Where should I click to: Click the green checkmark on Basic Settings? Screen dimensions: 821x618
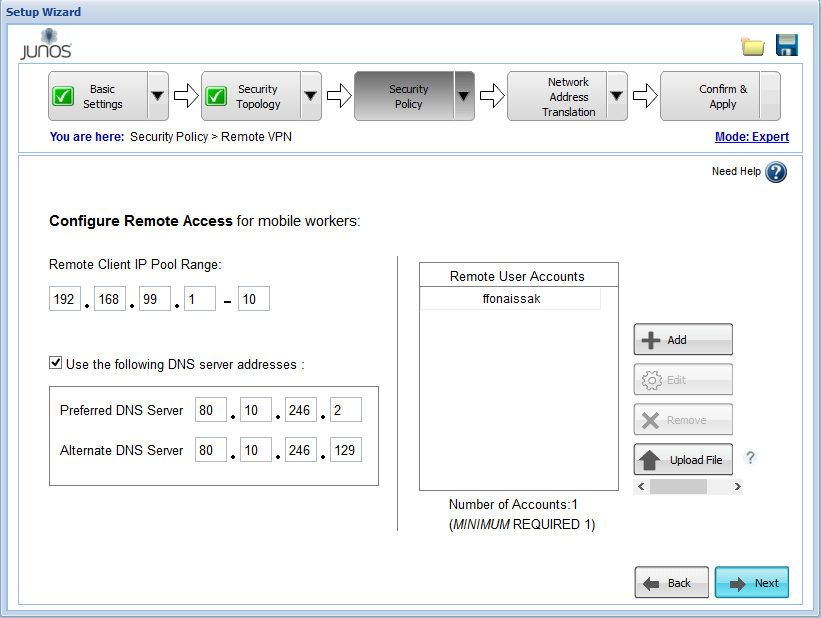click(x=63, y=96)
